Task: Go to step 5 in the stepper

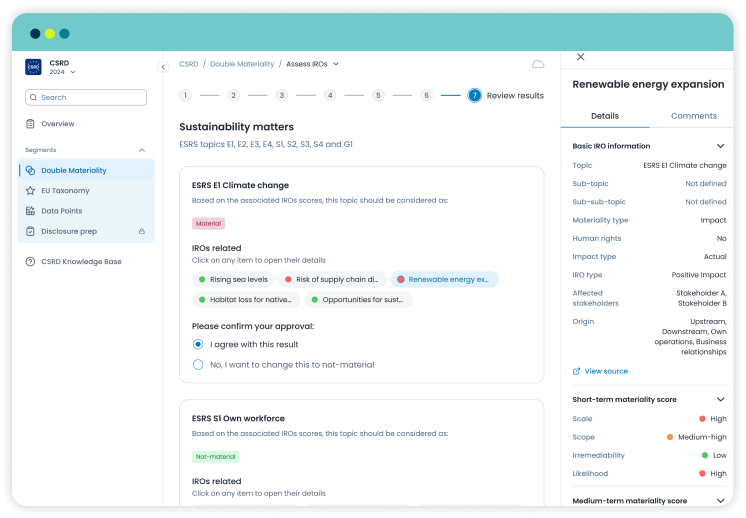Action: click(x=378, y=96)
